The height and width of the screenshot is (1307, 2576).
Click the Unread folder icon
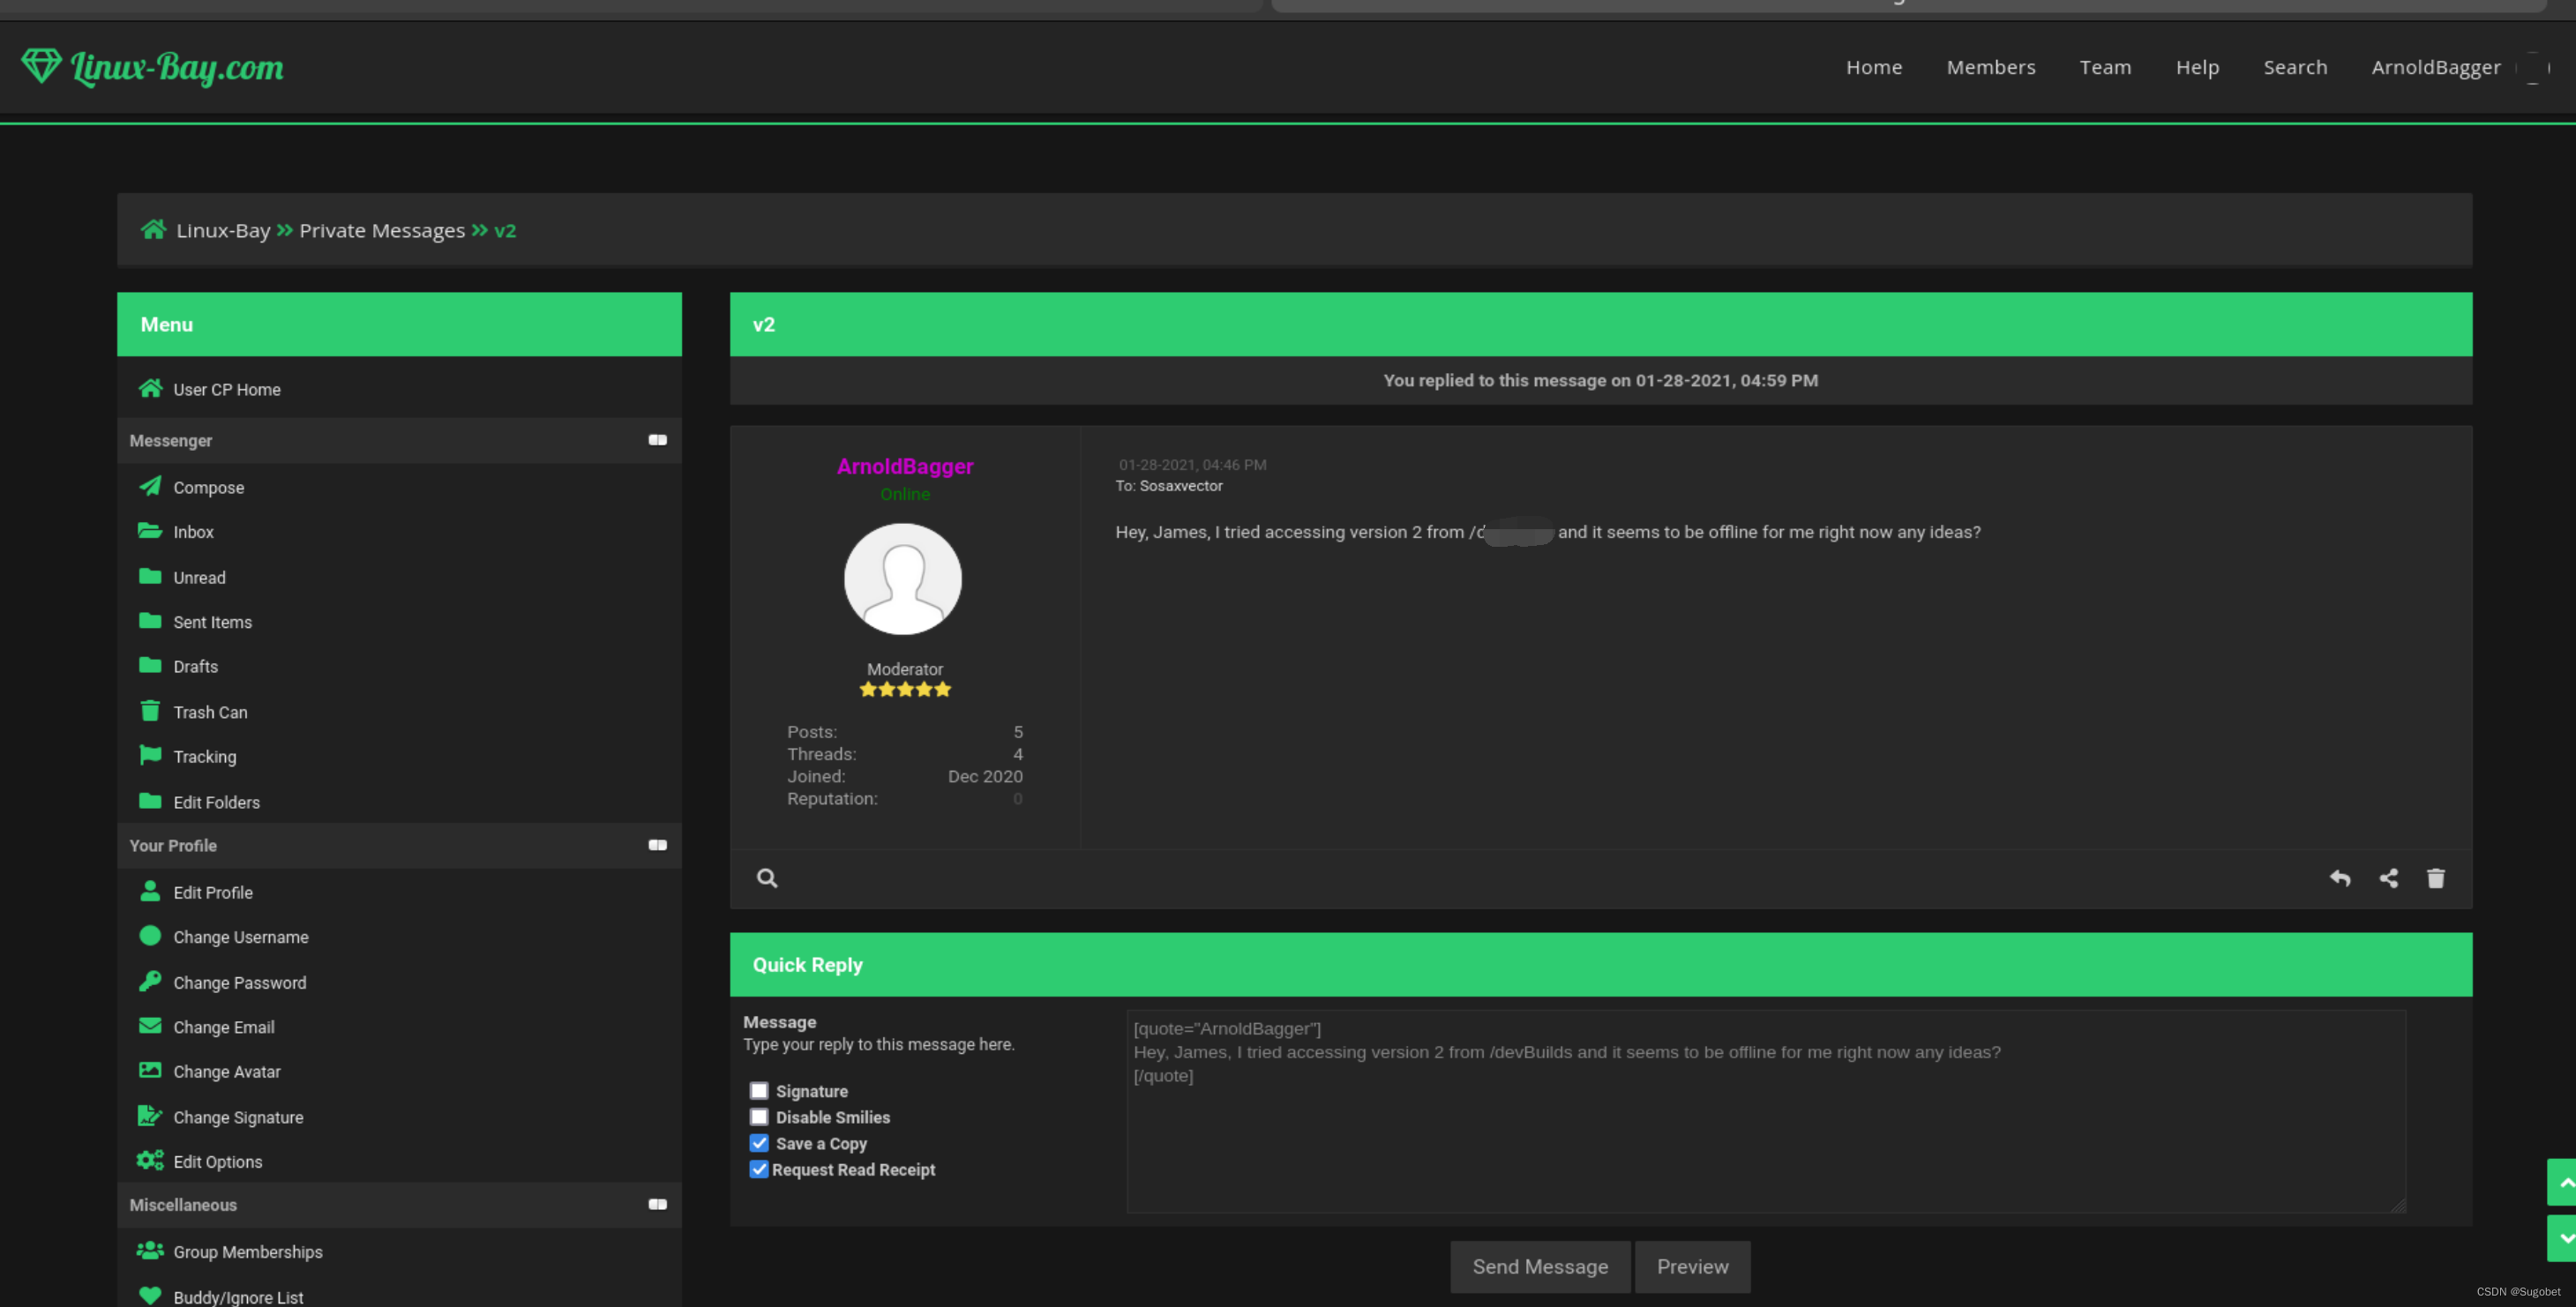[150, 576]
